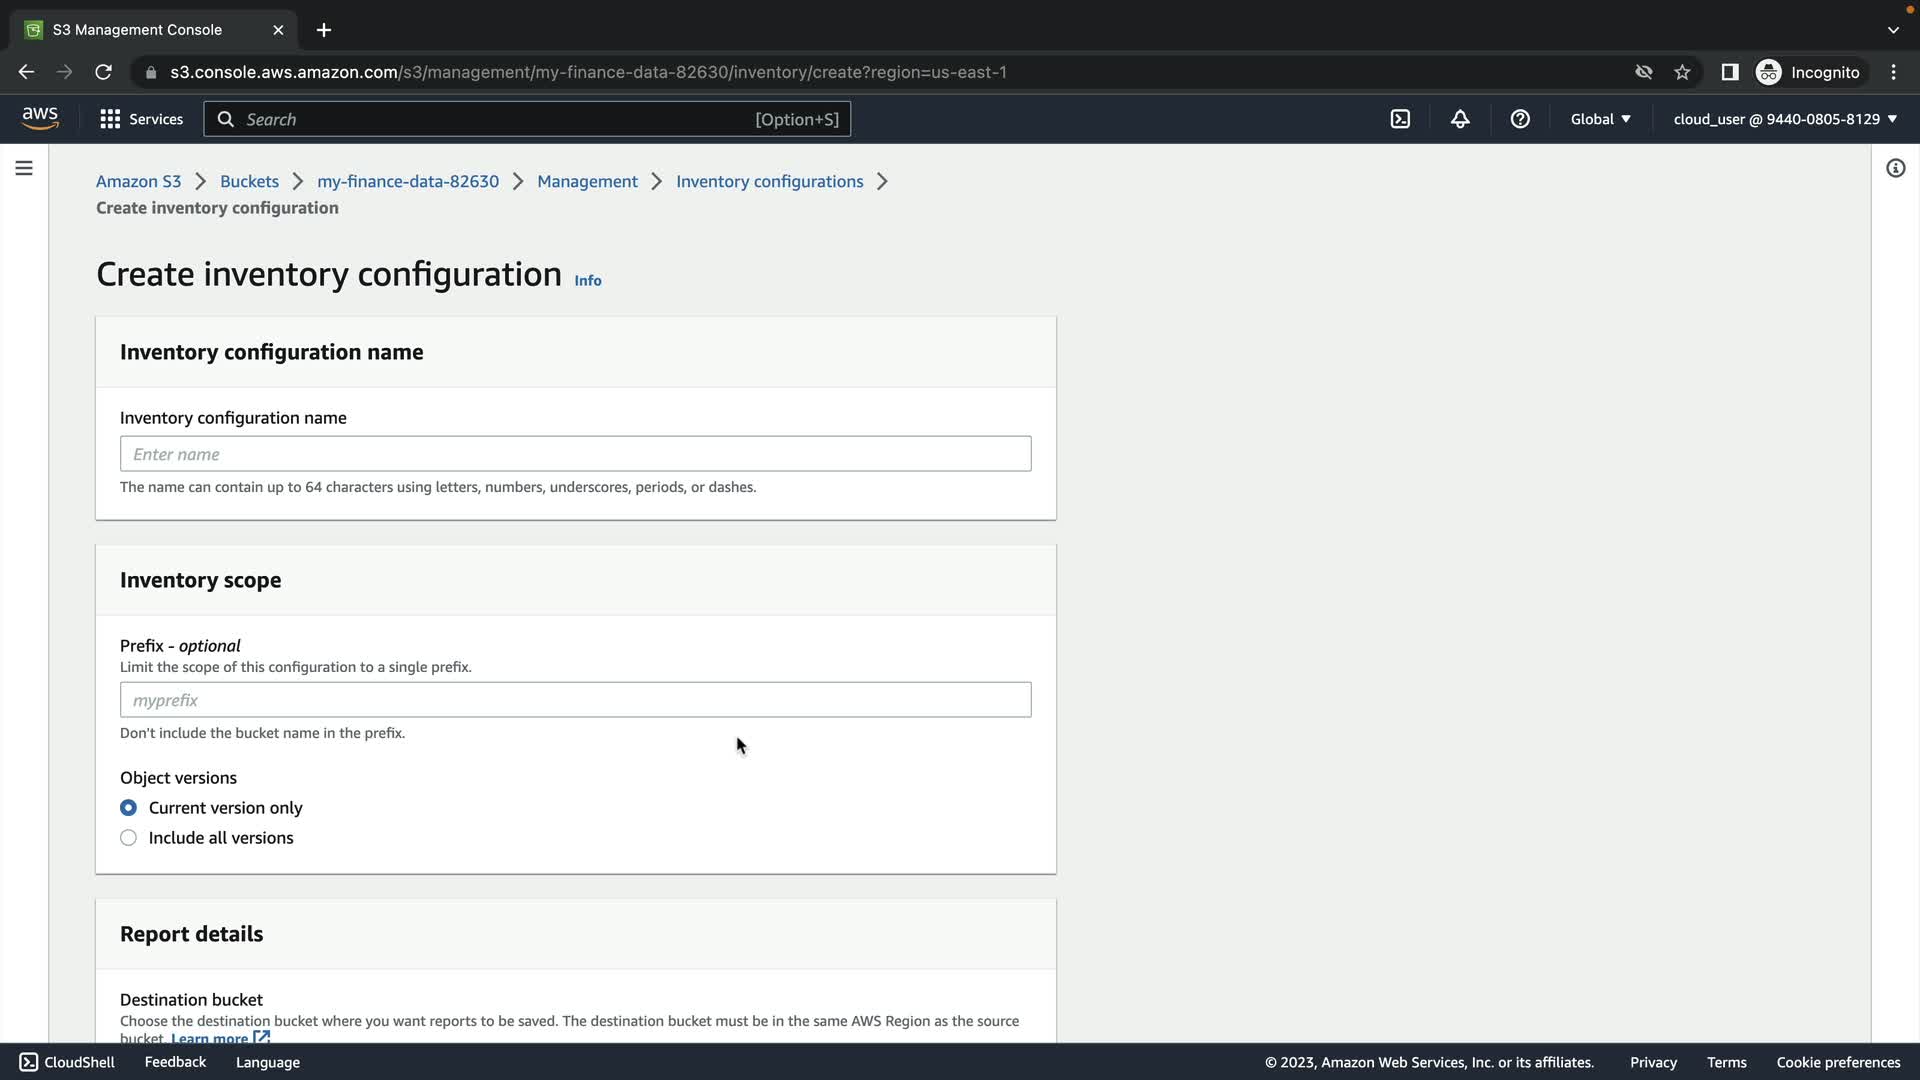Open Feedback in the footer bar
Screen dimensions: 1920x1080
[x=175, y=1062]
